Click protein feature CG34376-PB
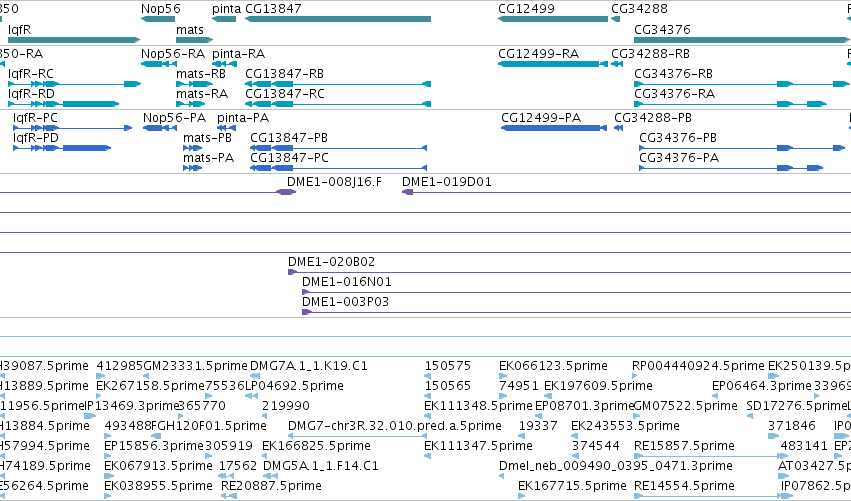Image resolution: width=851 pixels, height=501 pixels. coord(742,148)
